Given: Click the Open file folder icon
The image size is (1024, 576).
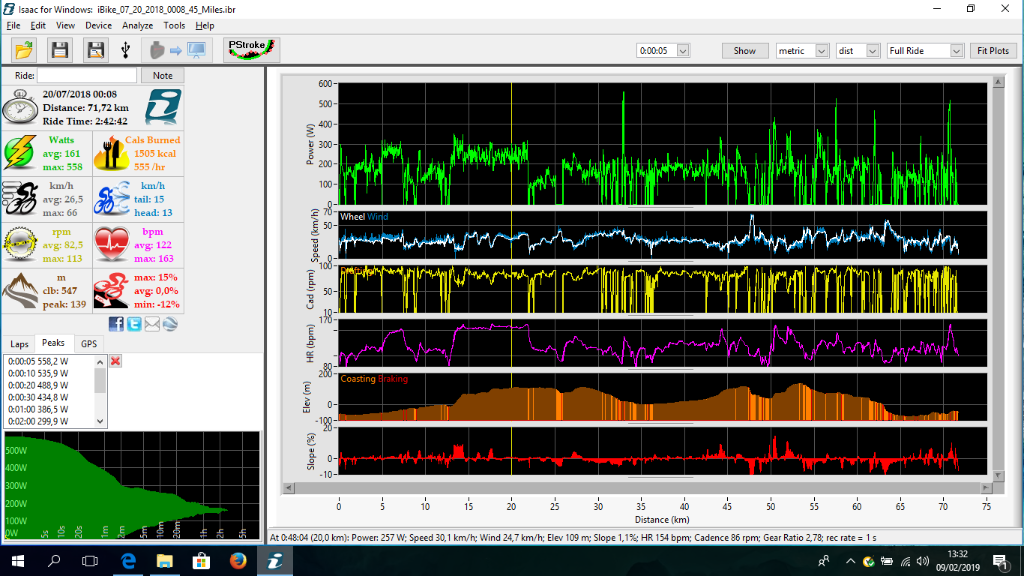Looking at the screenshot, I should (x=25, y=50).
